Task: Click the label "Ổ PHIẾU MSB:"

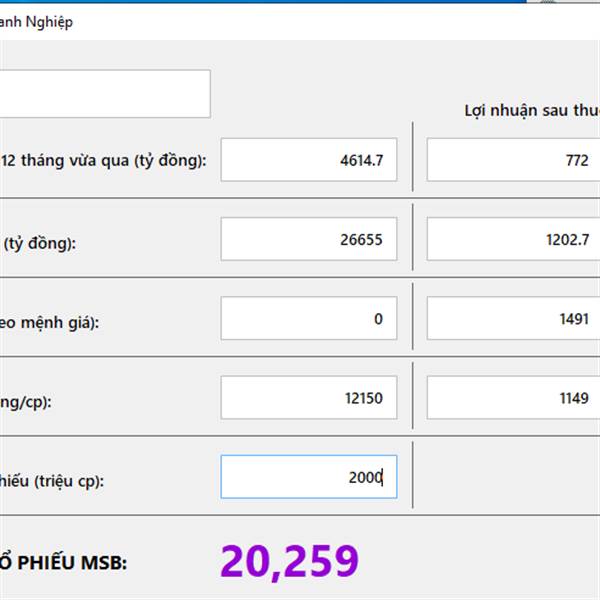Action: click(x=63, y=562)
